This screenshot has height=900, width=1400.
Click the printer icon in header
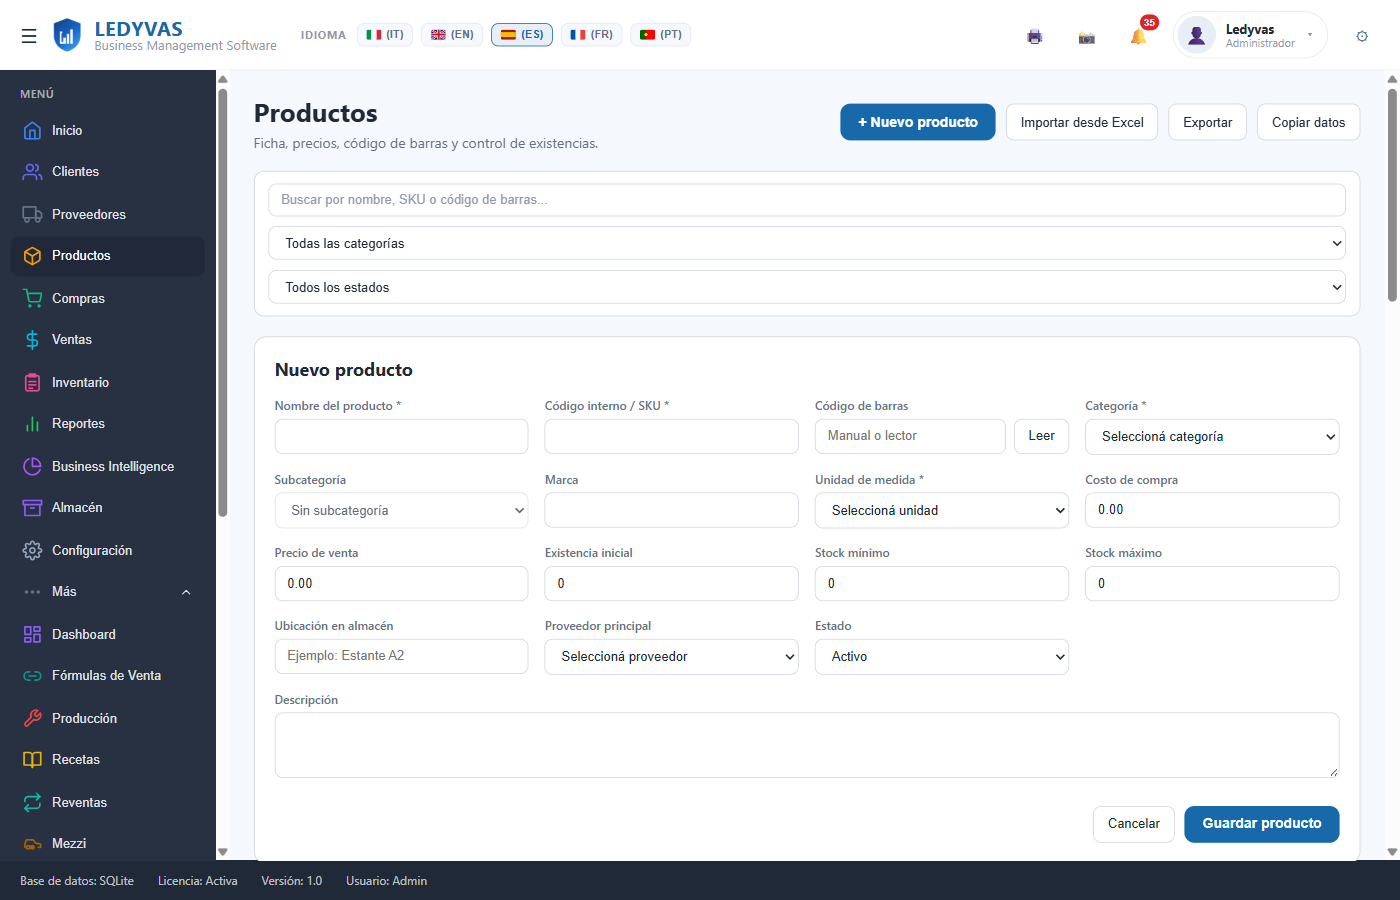(1035, 37)
